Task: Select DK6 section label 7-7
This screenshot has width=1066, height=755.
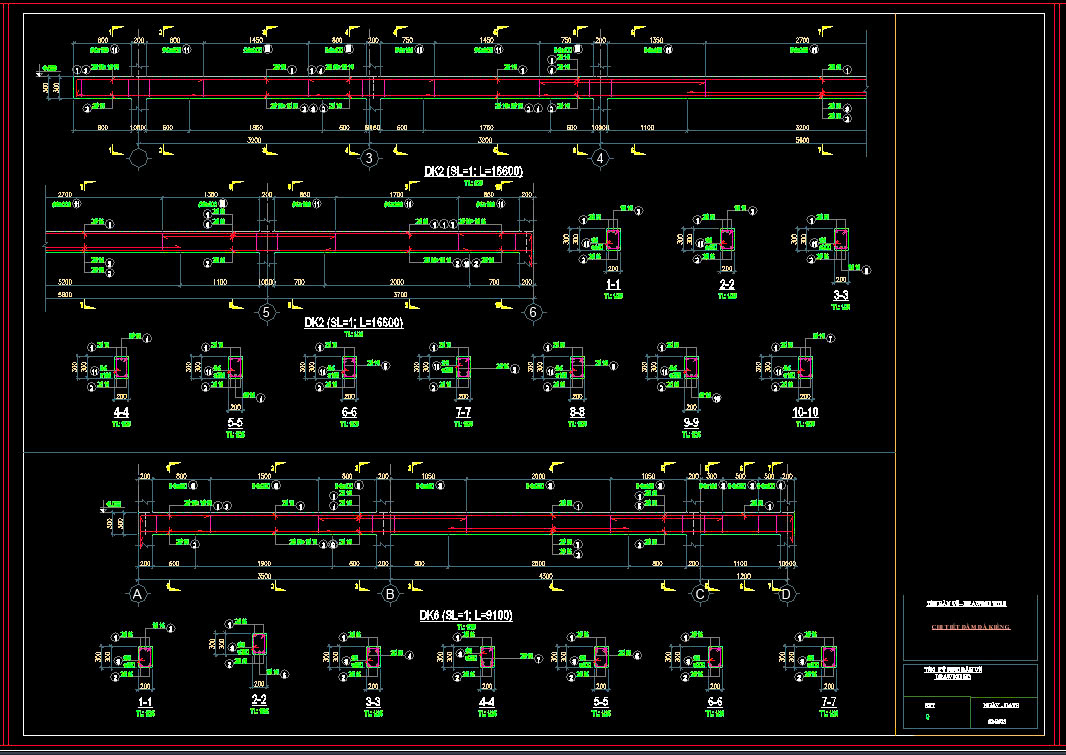Action: pyautogui.click(x=828, y=702)
